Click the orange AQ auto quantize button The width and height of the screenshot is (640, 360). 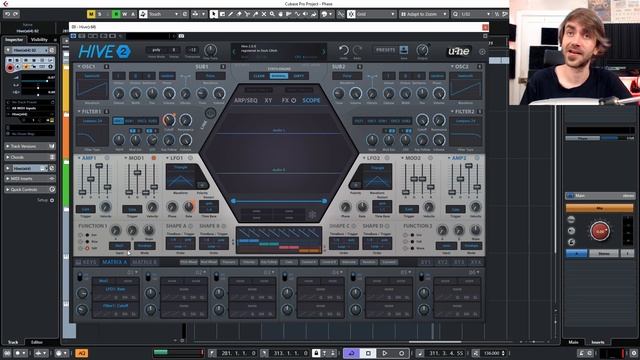81,353
